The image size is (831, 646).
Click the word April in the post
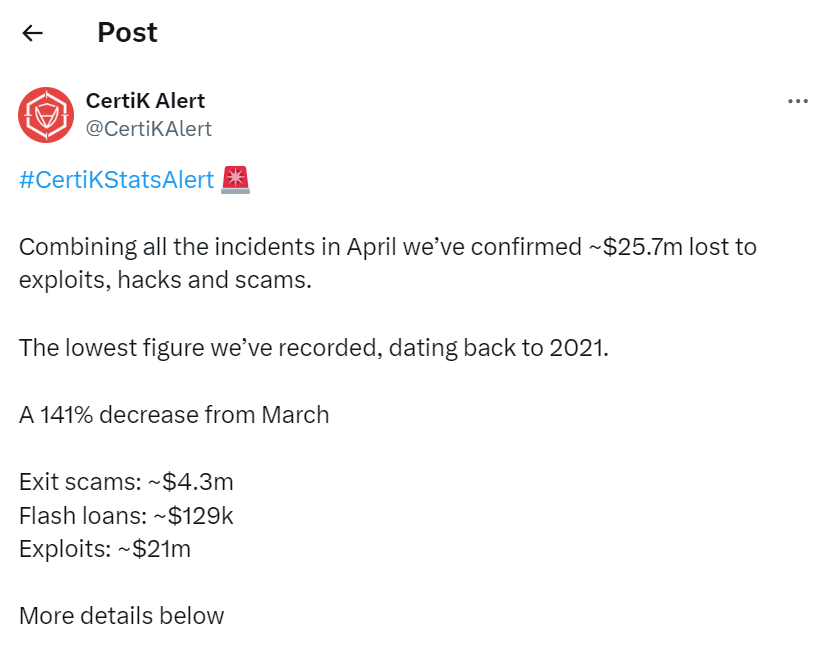pos(373,247)
